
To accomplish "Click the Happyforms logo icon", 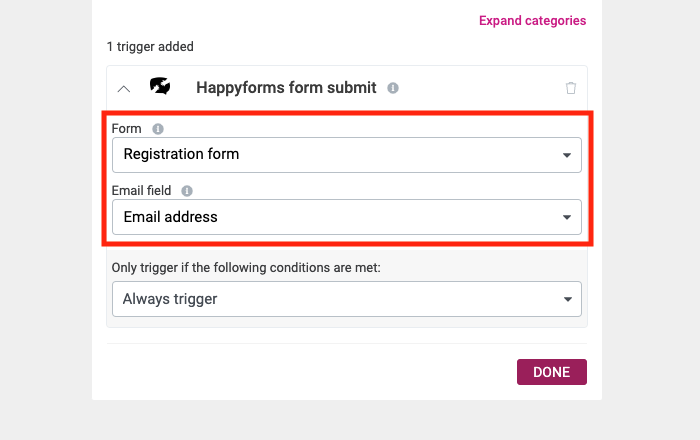I will point(160,86).
